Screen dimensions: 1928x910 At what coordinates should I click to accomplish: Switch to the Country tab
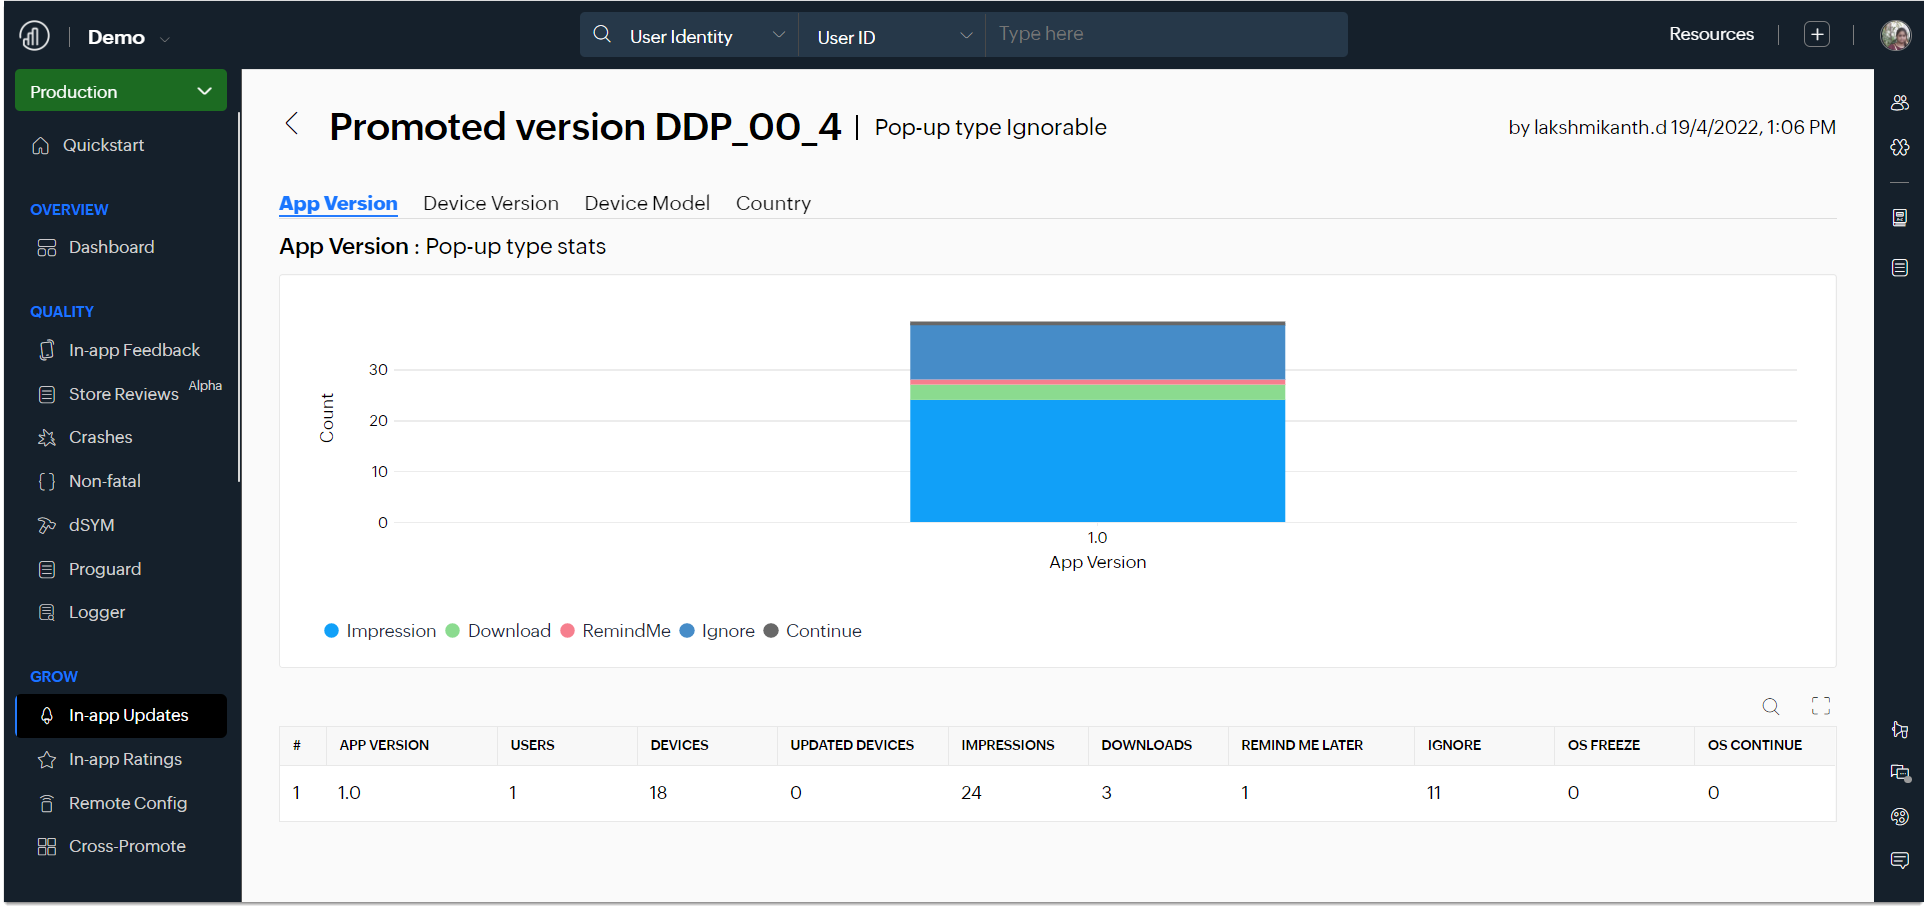pyautogui.click(x=773, y=204)
